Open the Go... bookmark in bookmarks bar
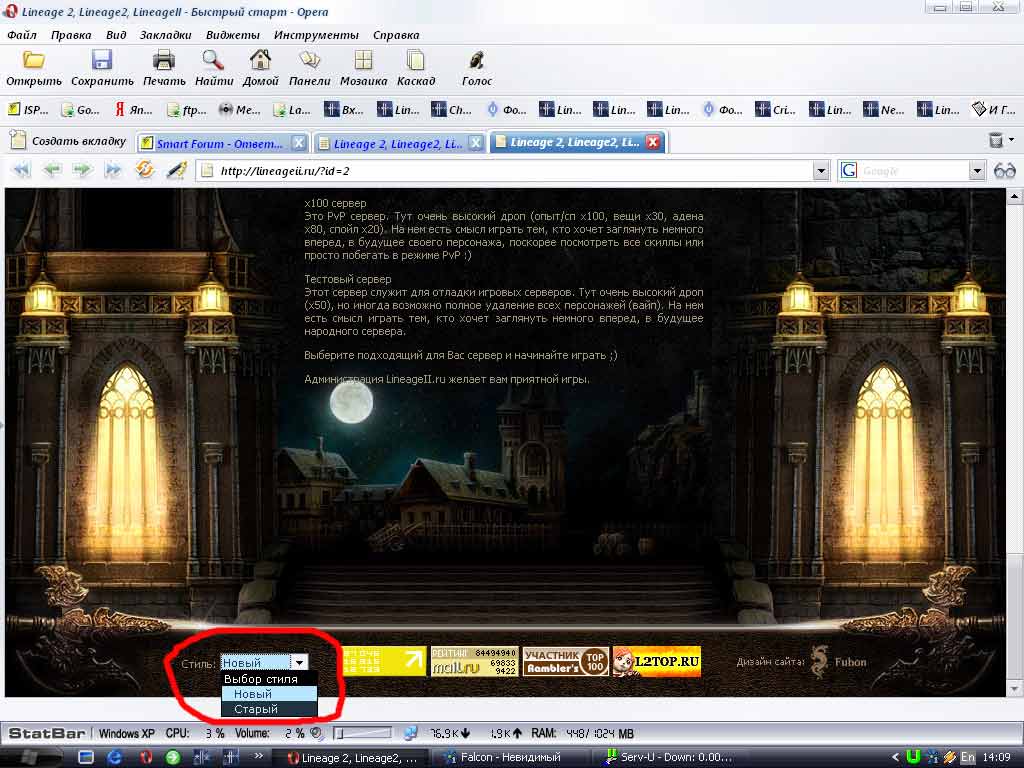This screenshot has height=768, width=1024. coord(80,110)
